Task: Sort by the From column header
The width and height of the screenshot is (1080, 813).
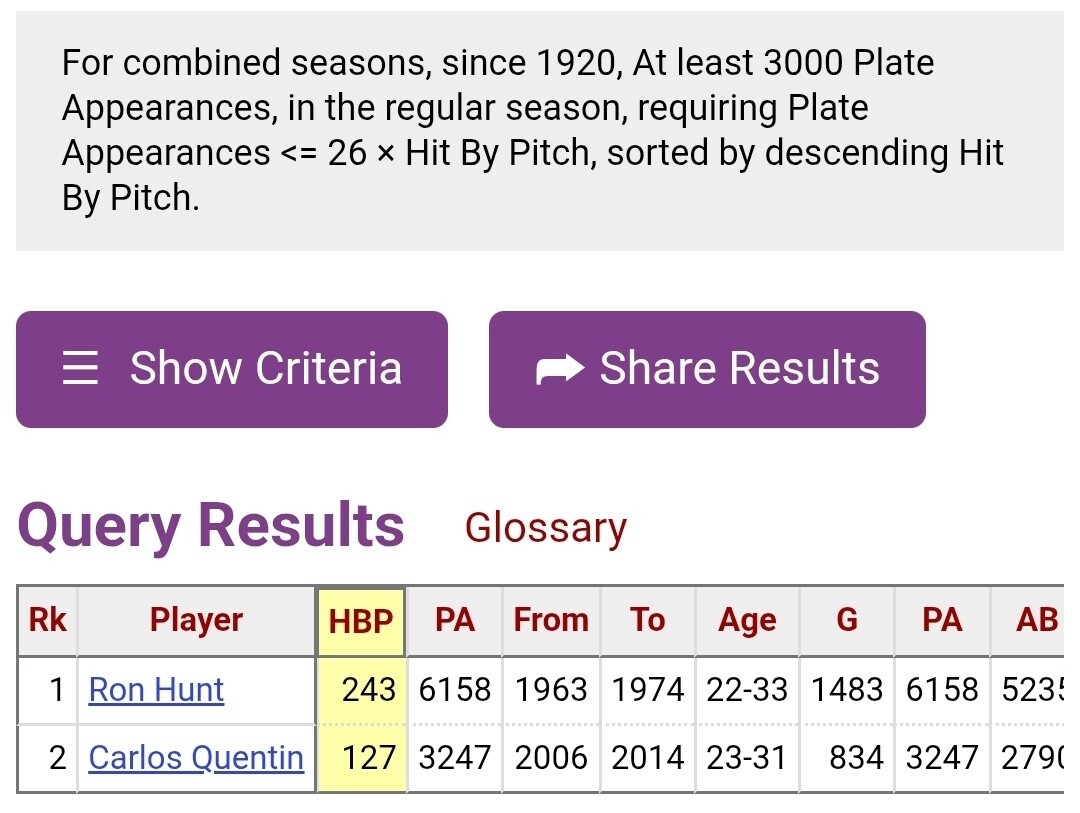Action: [x=551, y=621]
